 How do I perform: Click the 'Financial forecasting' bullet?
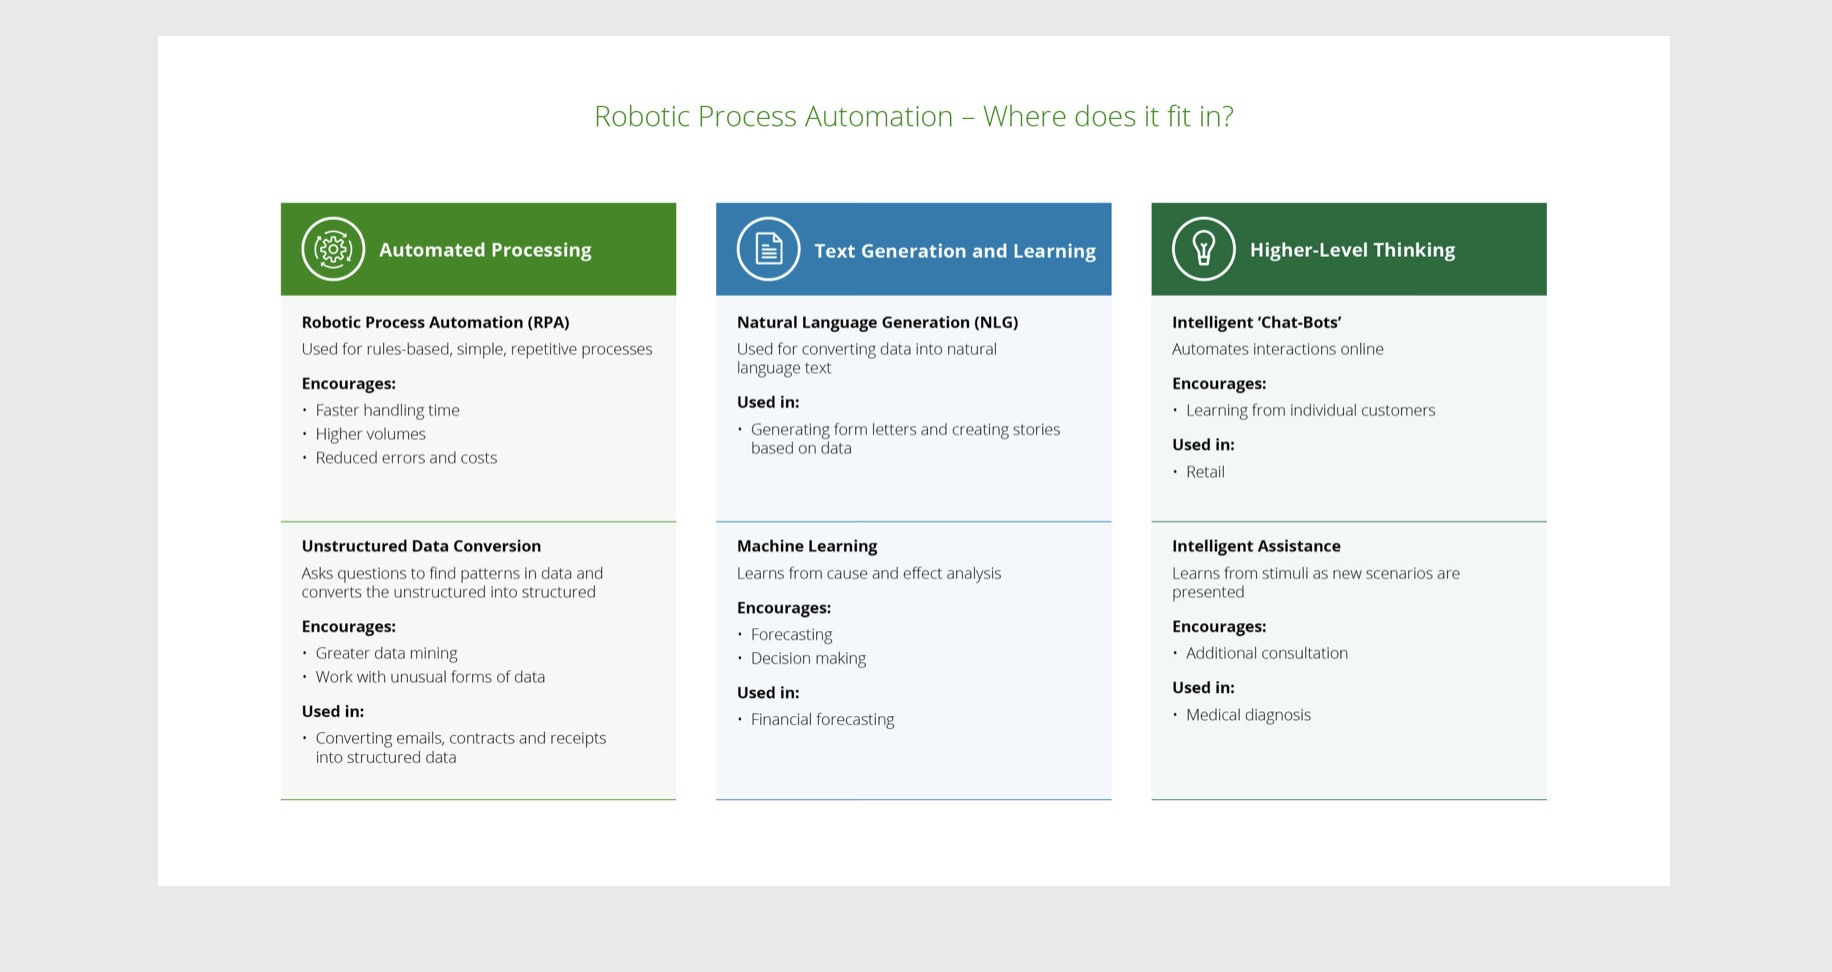(822, 720)
